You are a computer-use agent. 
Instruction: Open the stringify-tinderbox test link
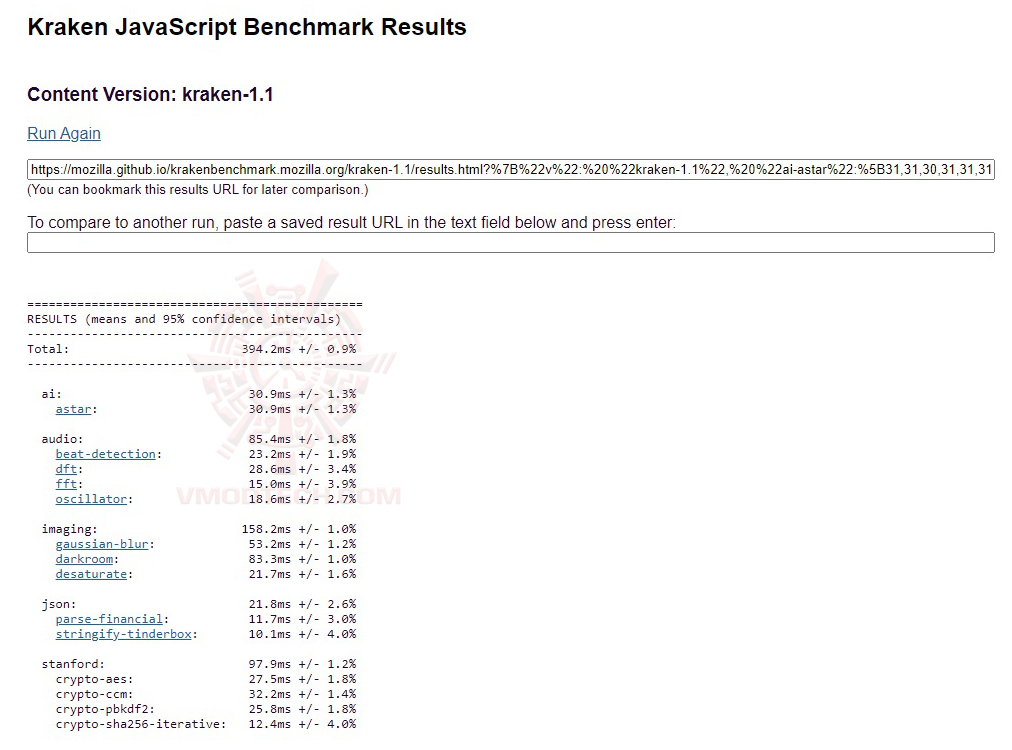pos(123,634)
